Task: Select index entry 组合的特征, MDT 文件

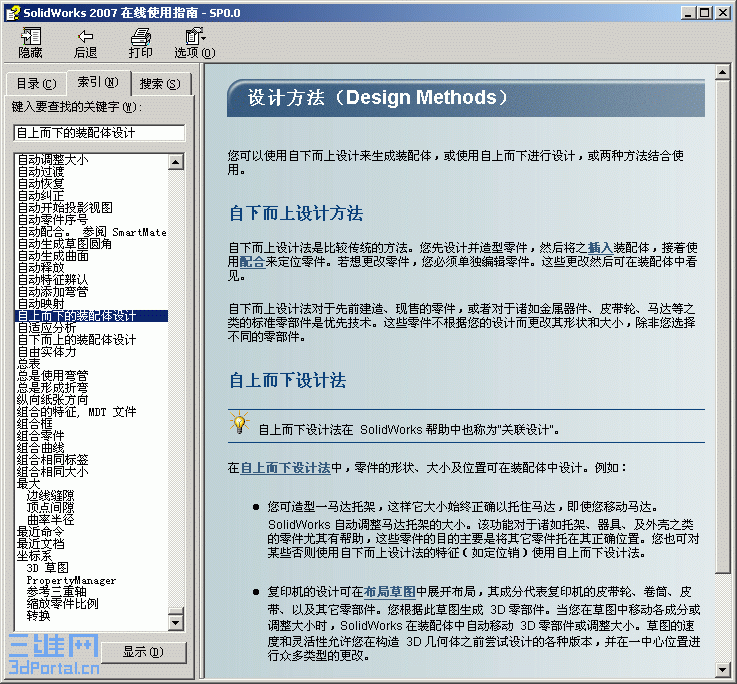Action: (x=77, y=412)
